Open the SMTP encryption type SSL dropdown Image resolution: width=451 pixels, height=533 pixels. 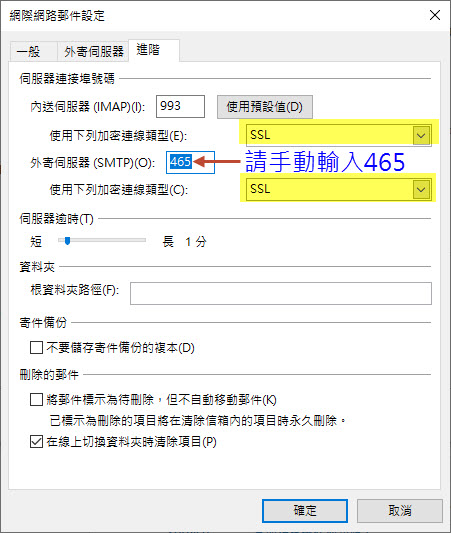[339, 189]
